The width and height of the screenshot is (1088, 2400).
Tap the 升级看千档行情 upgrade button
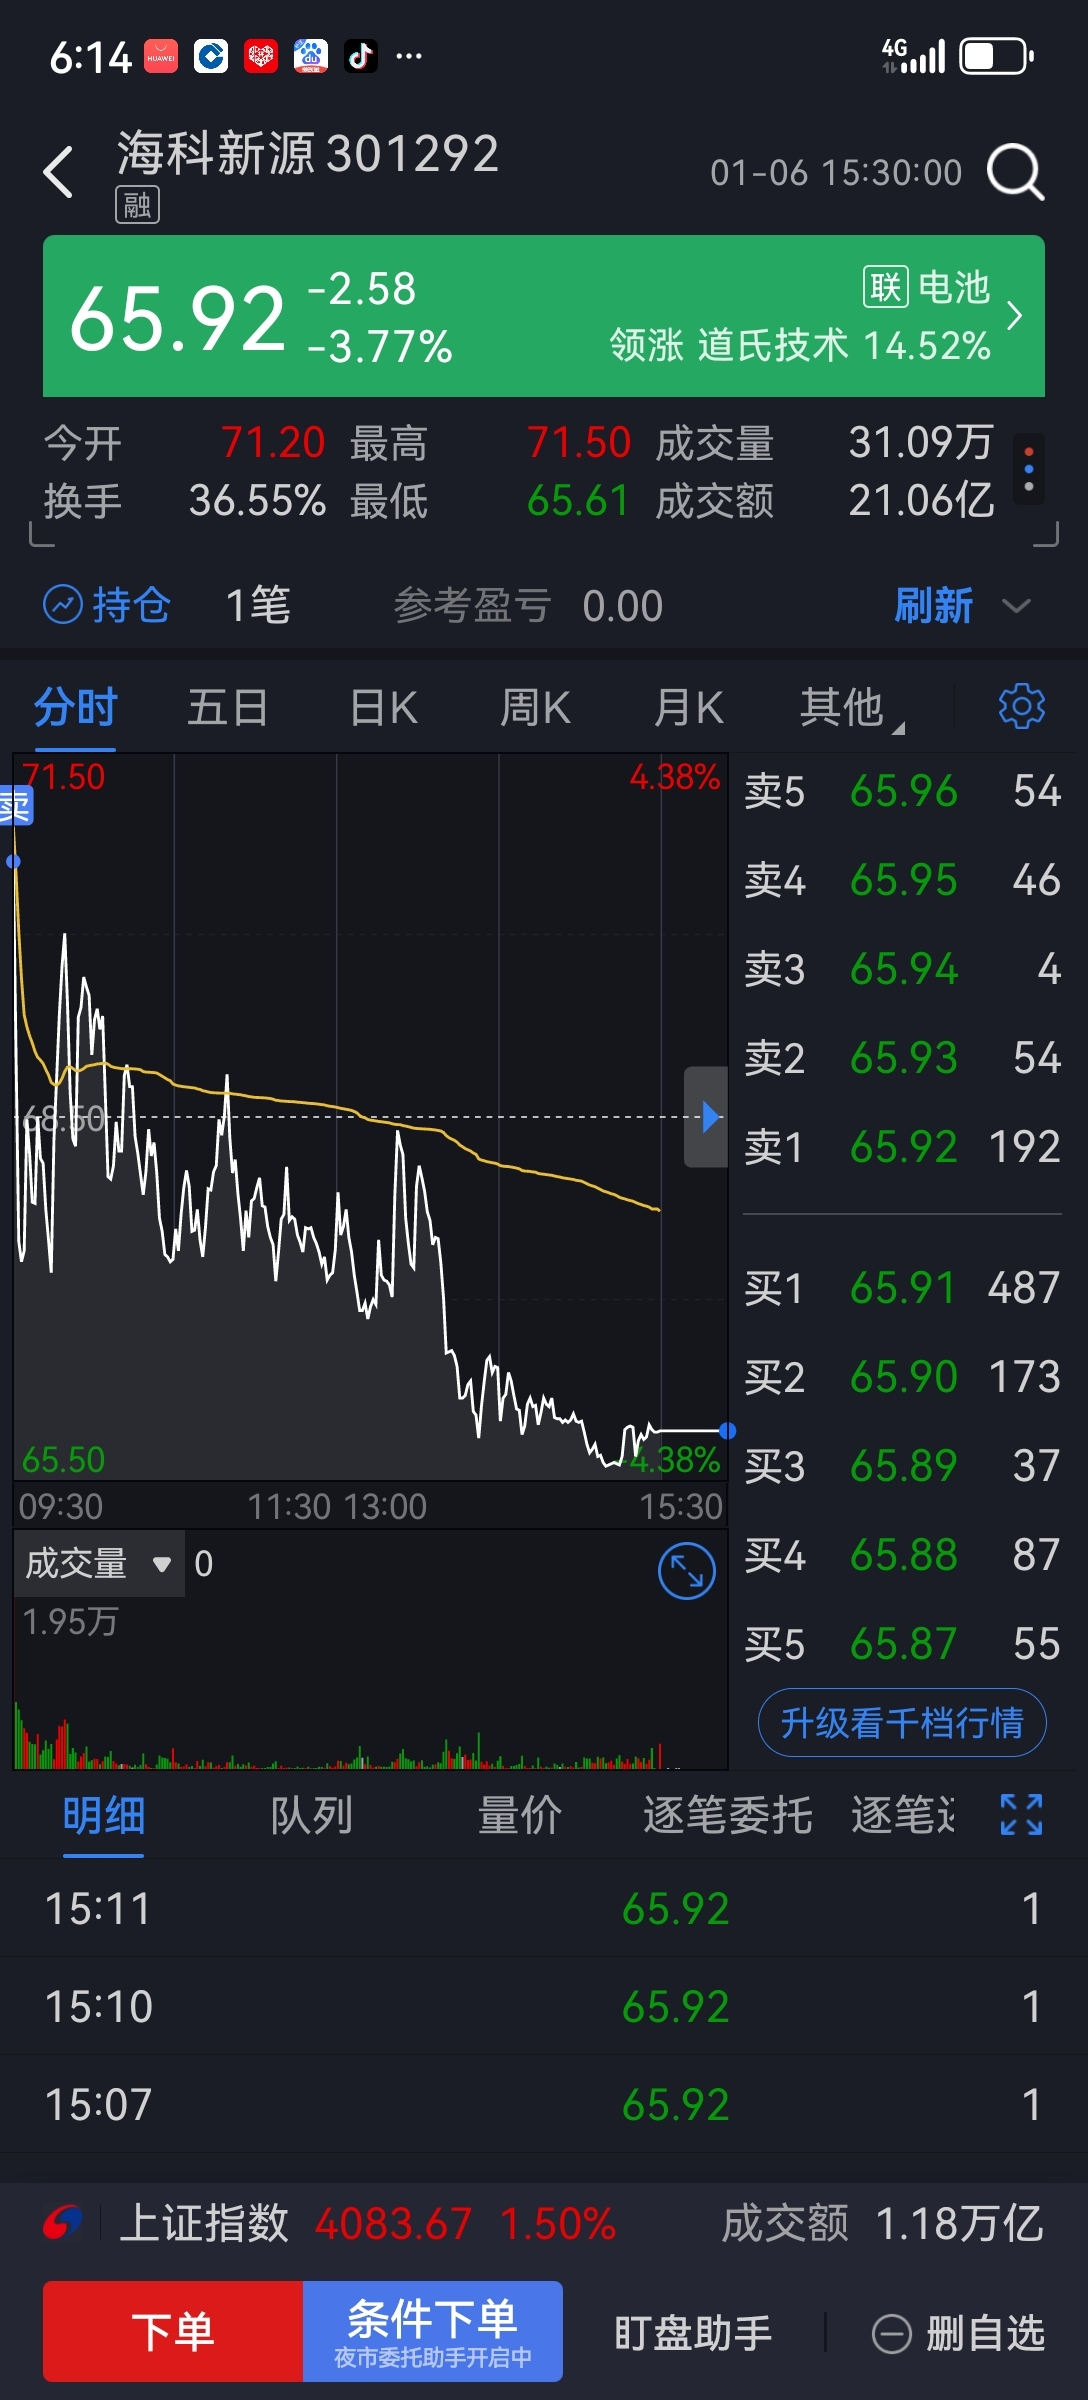coord(902,1723)
